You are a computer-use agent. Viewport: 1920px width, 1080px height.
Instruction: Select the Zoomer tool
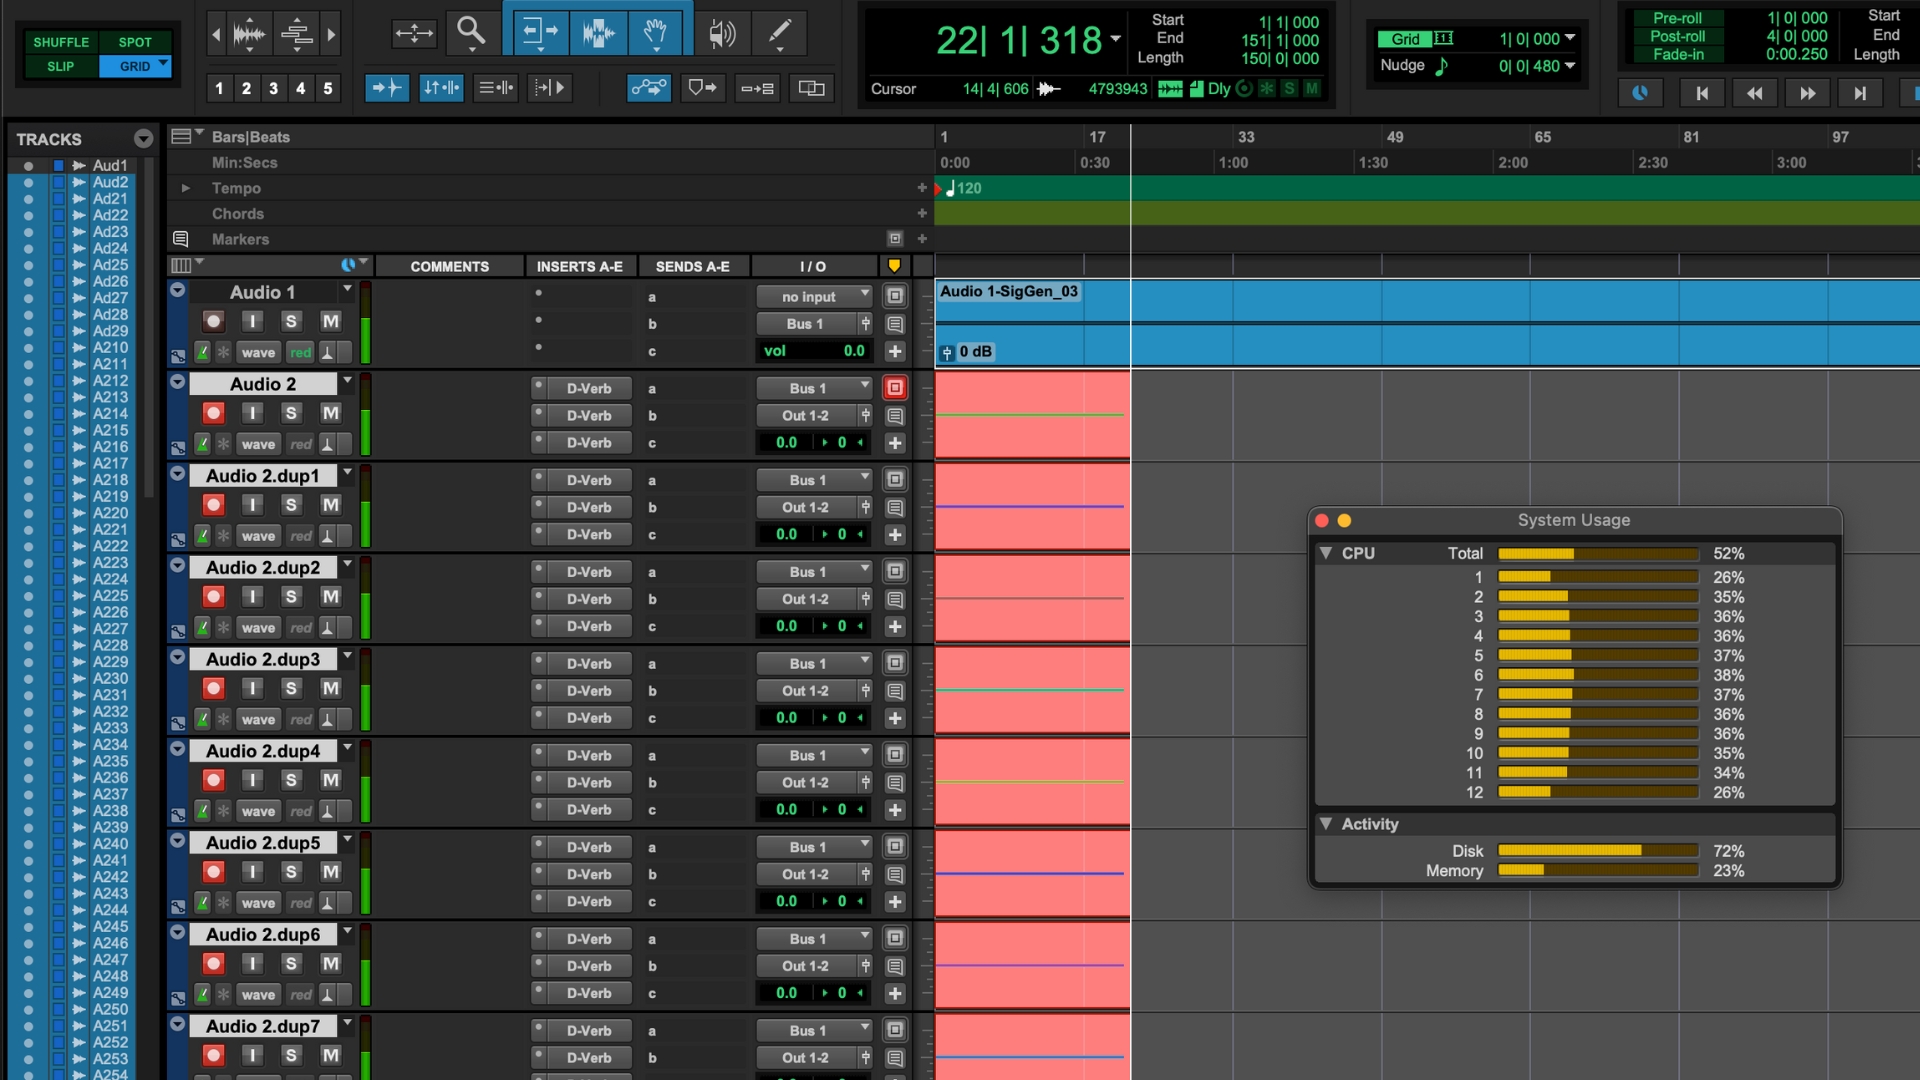coord(471,33)
